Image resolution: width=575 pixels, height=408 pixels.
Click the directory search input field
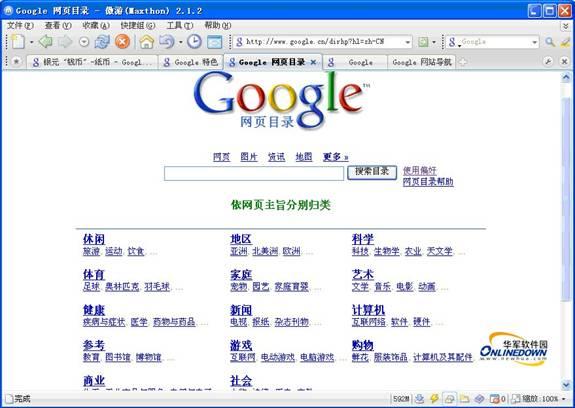tap(254, 173)
